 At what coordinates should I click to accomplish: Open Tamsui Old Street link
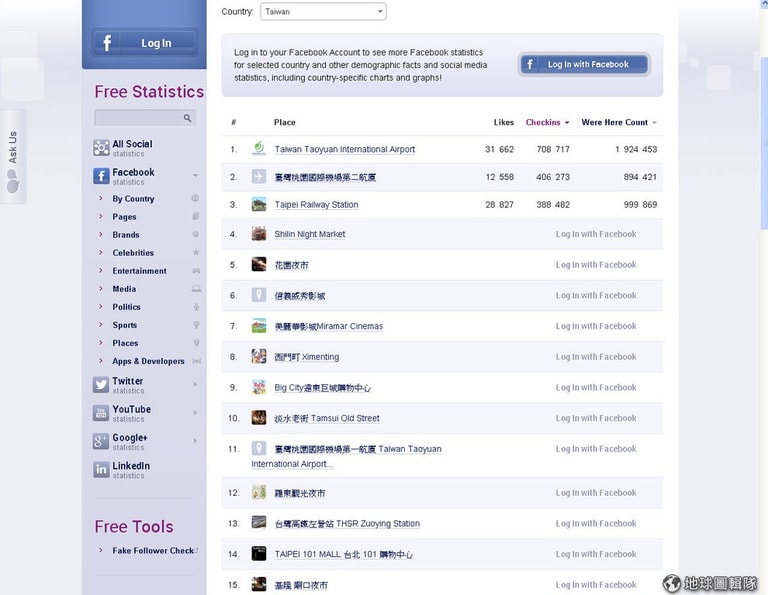pos(327,418)
